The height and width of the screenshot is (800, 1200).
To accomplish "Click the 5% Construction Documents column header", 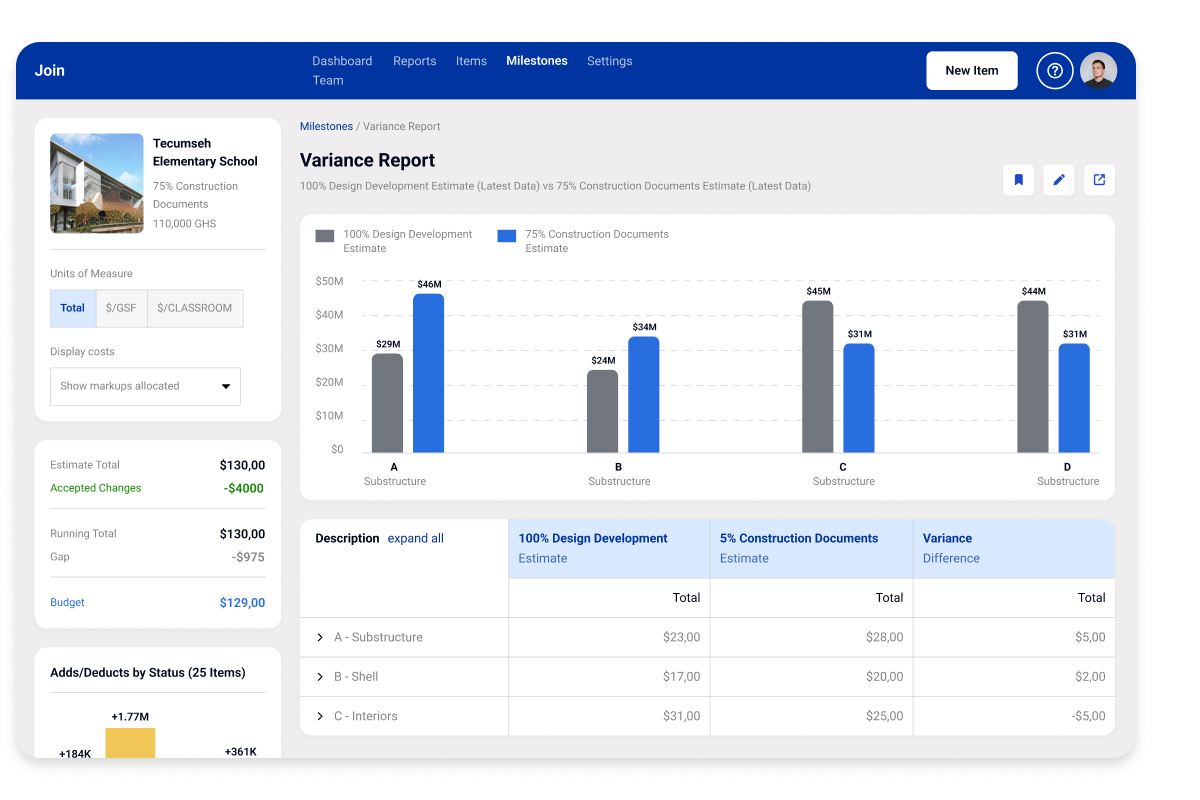I will click(x=811, y=548).
